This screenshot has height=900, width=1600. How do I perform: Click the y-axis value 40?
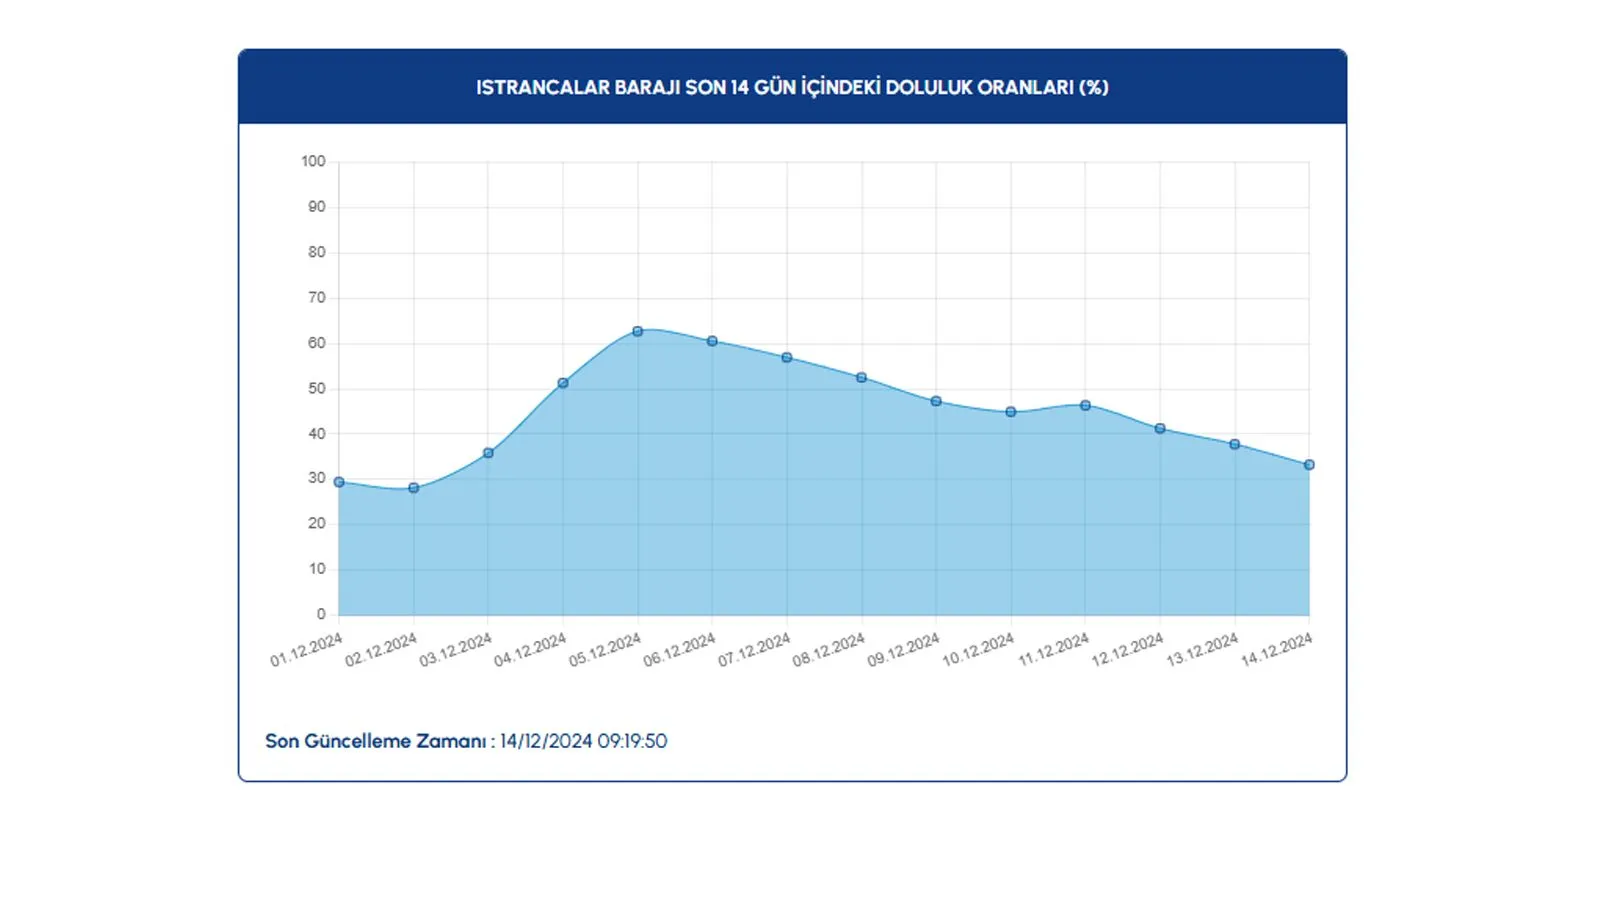pyautogui.click(x=317, y=433)
